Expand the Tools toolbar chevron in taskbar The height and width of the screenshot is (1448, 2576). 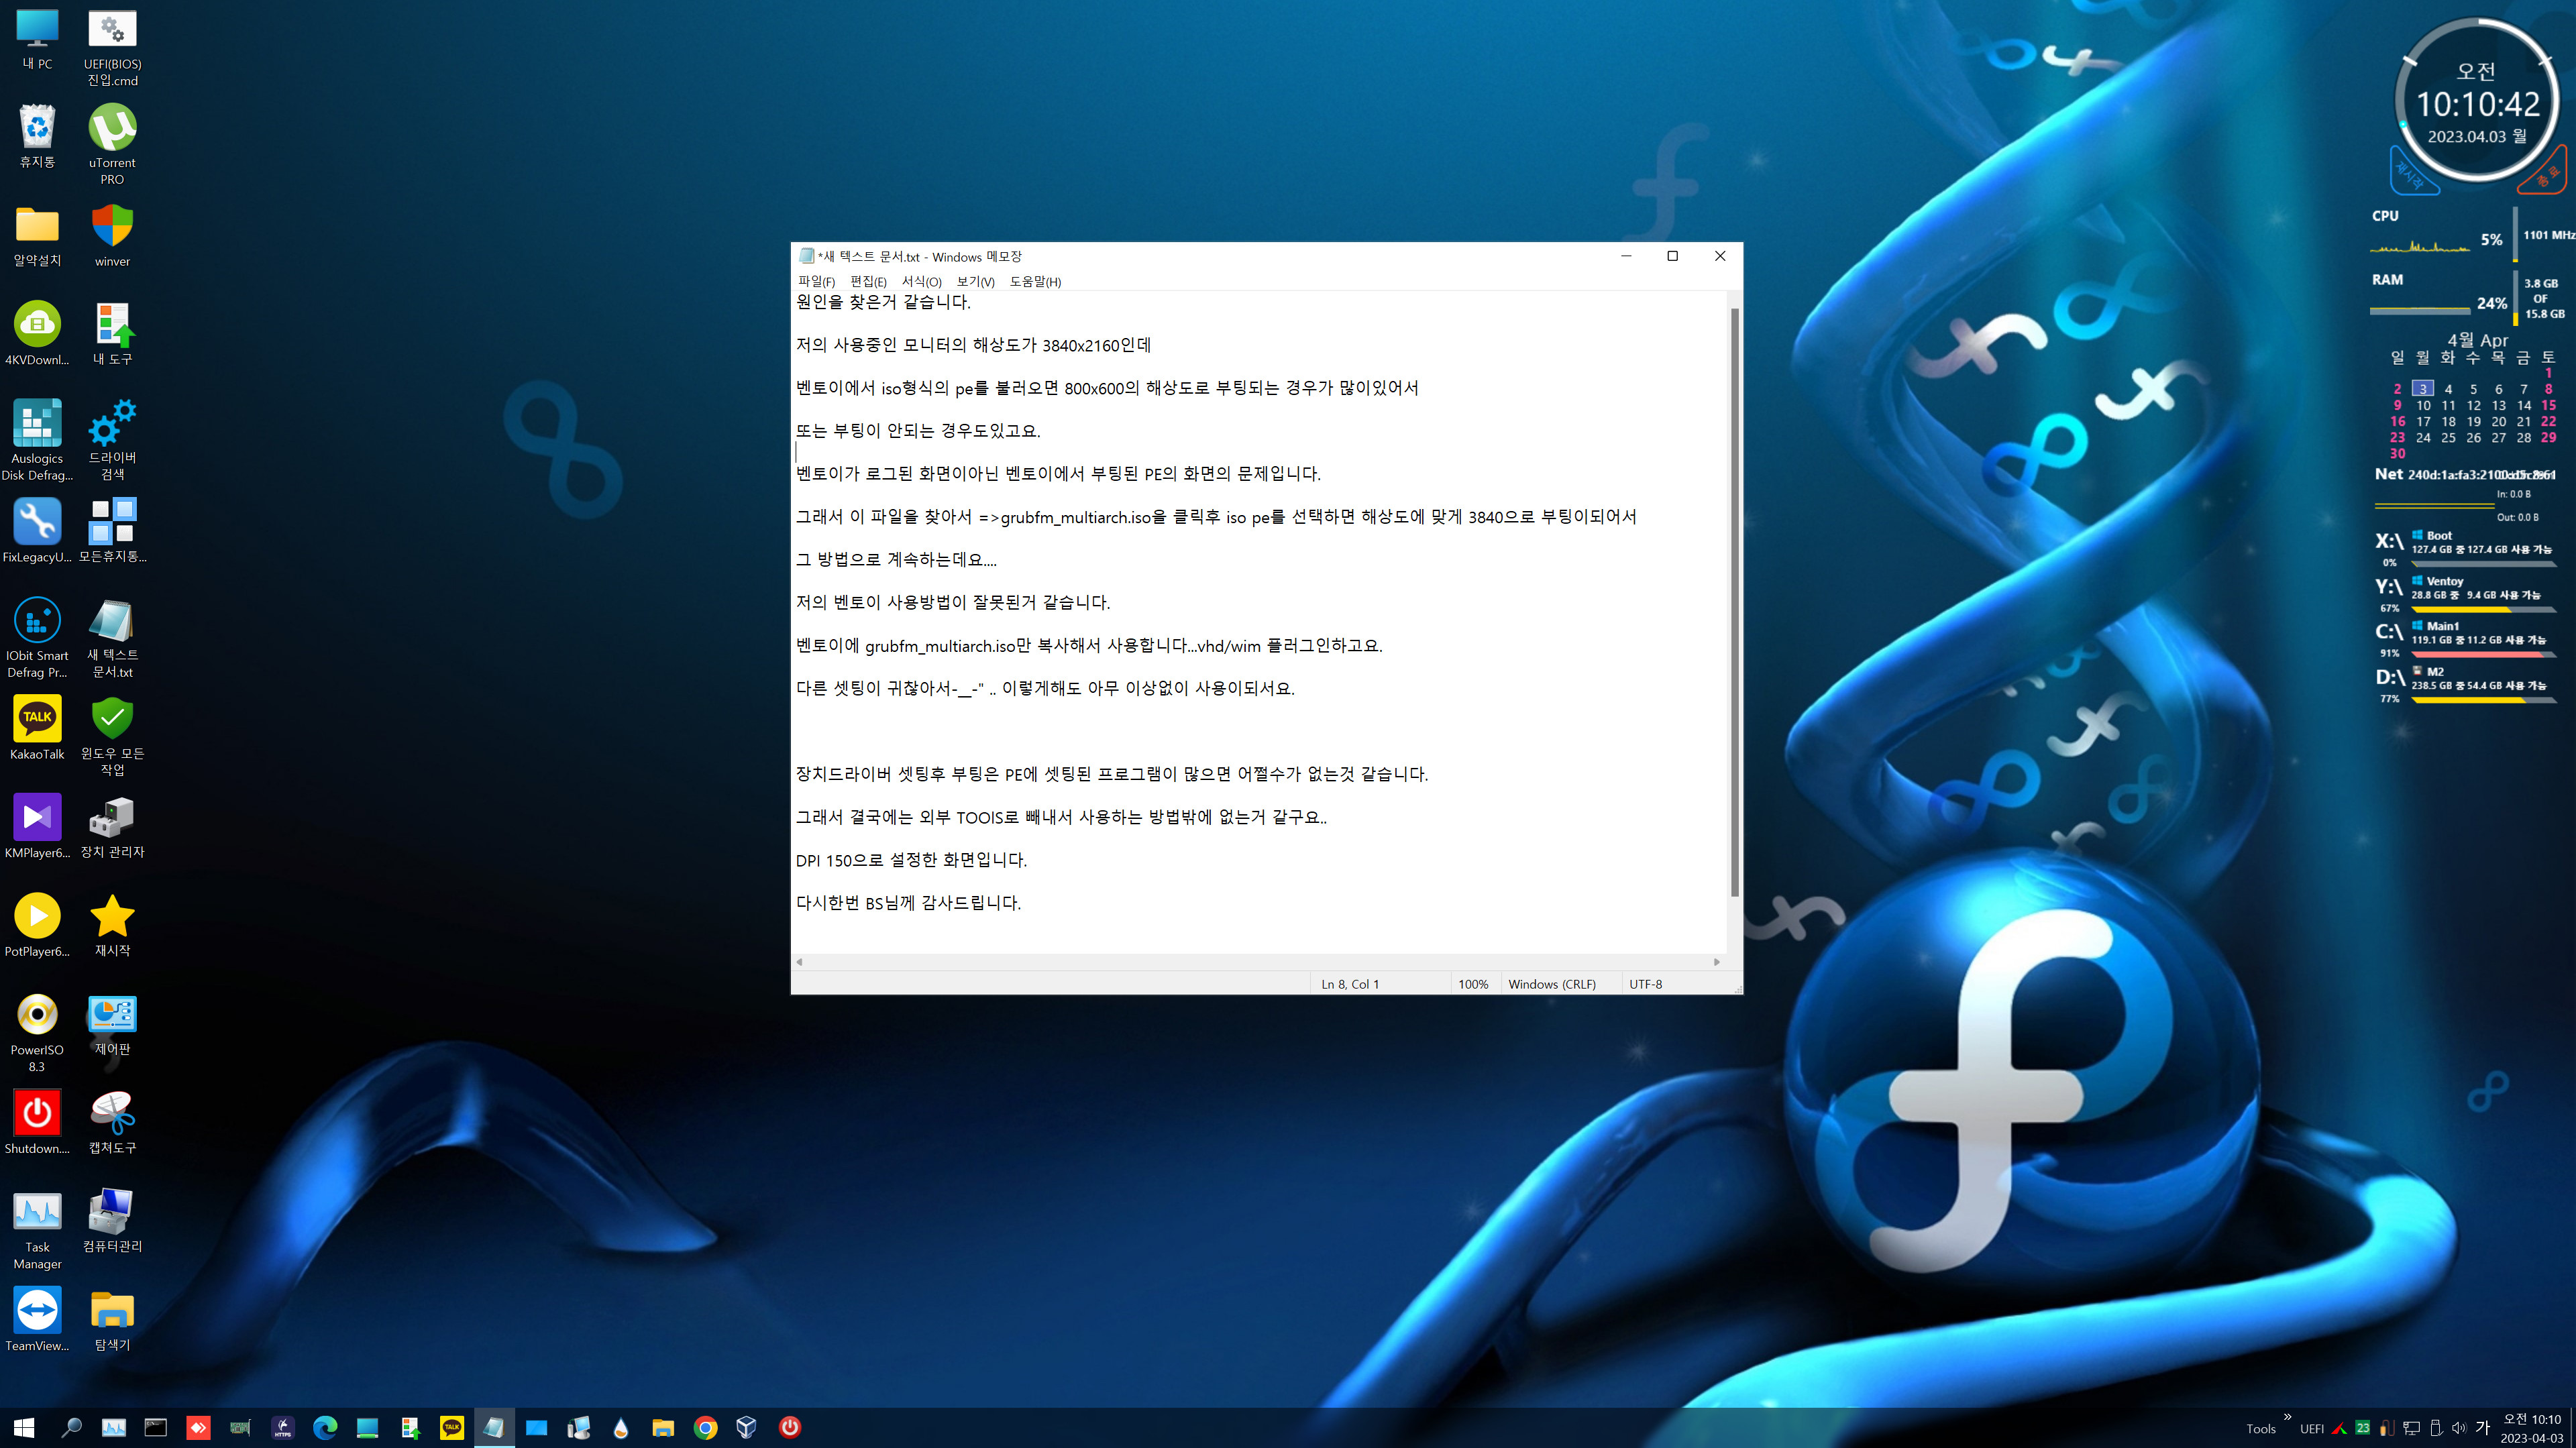coord(2287,1416)
